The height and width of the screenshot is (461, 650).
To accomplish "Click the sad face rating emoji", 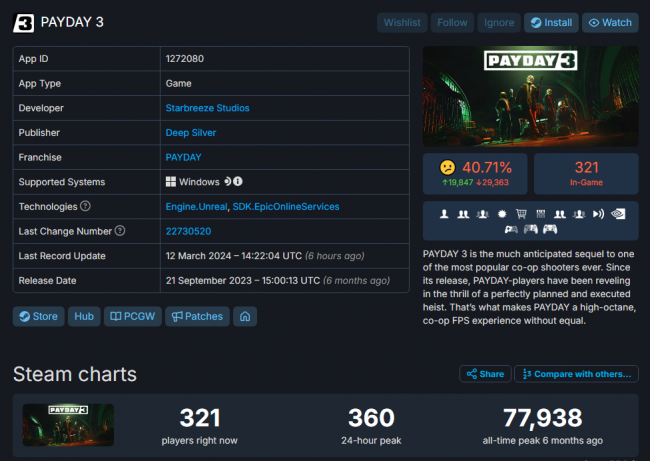I will (448, 167).
